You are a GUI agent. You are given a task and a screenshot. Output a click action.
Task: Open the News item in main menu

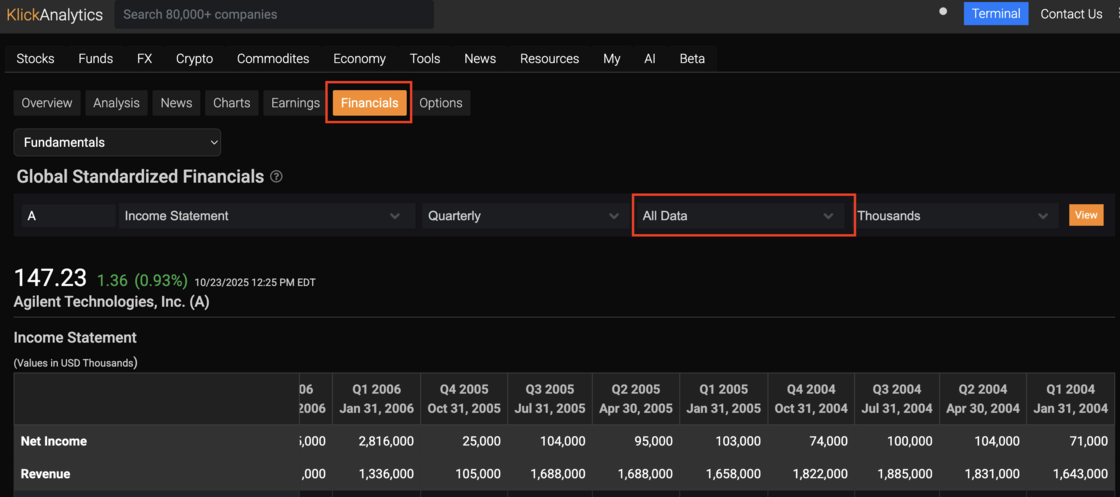(x=480, y=59)
